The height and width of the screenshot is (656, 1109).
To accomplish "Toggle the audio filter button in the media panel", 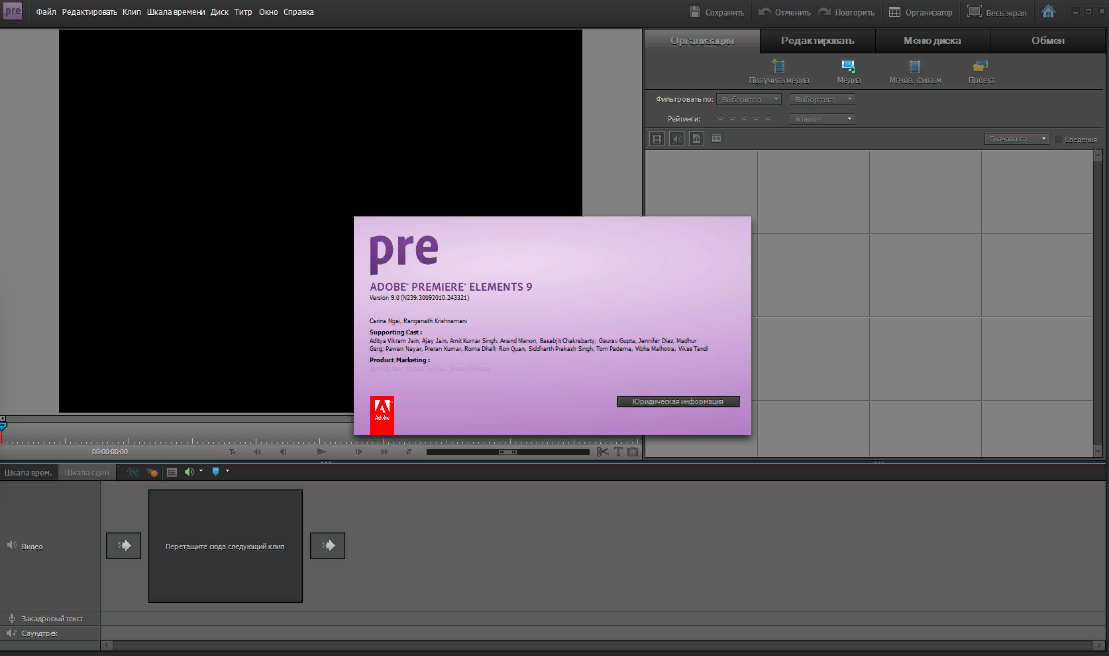I will (x=677, y=139).
